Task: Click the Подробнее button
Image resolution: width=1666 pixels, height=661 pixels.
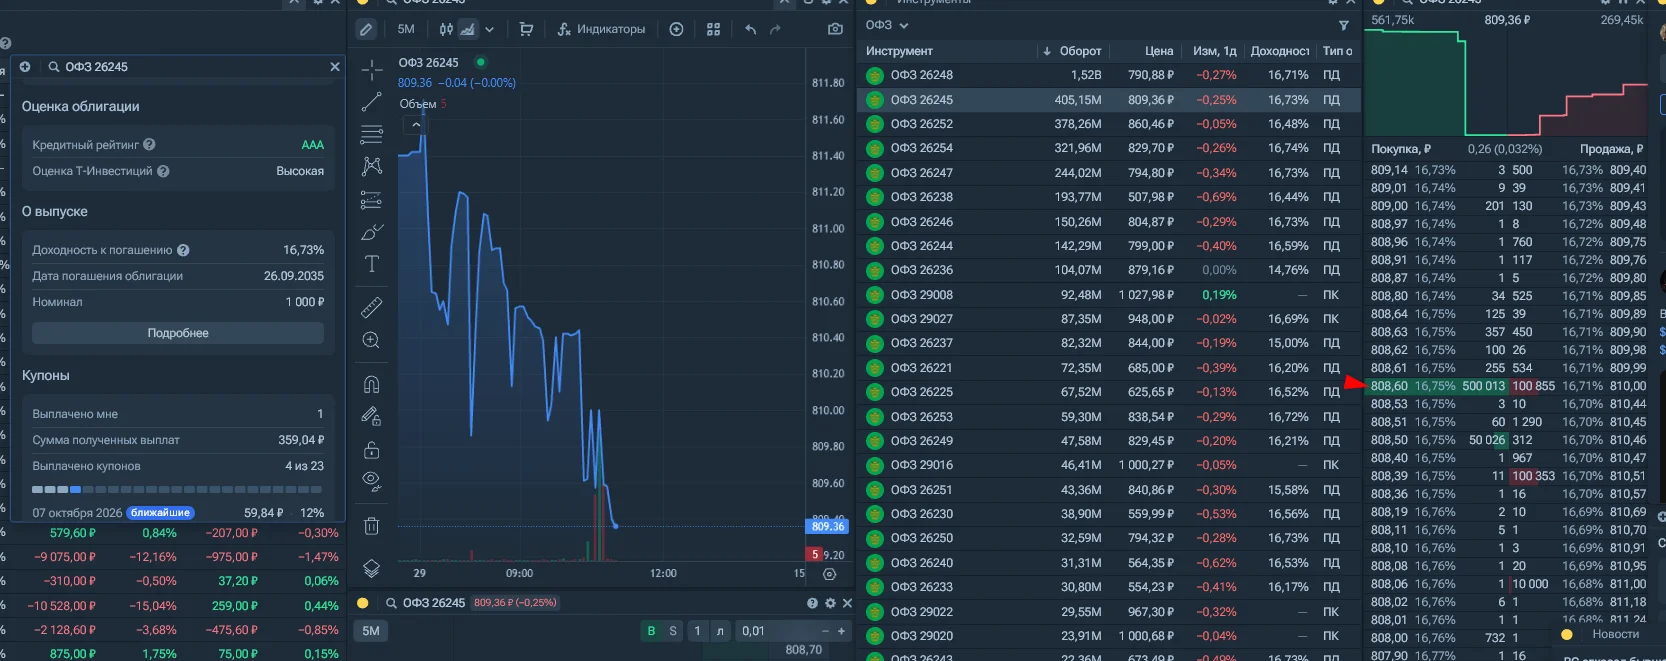Action: point(178,333)
